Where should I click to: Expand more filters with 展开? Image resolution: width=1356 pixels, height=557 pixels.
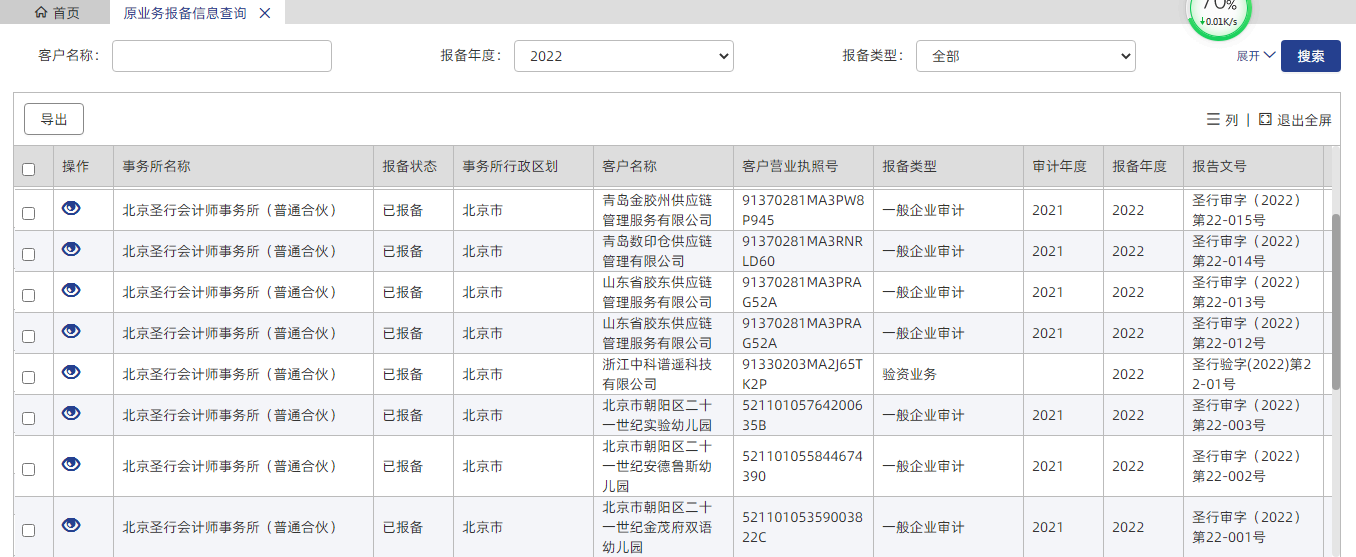point(1255,56)
